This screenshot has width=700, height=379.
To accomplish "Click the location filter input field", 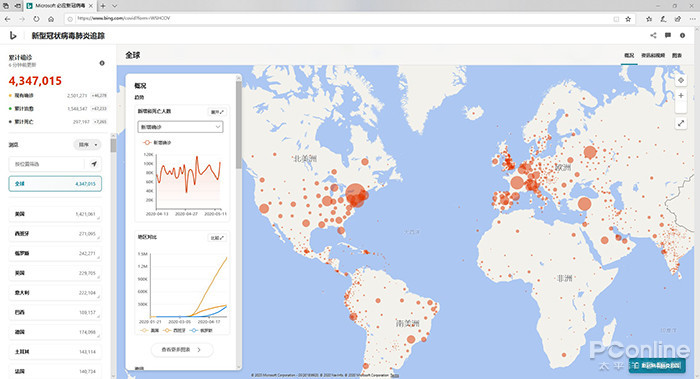I will click(47, 164).
